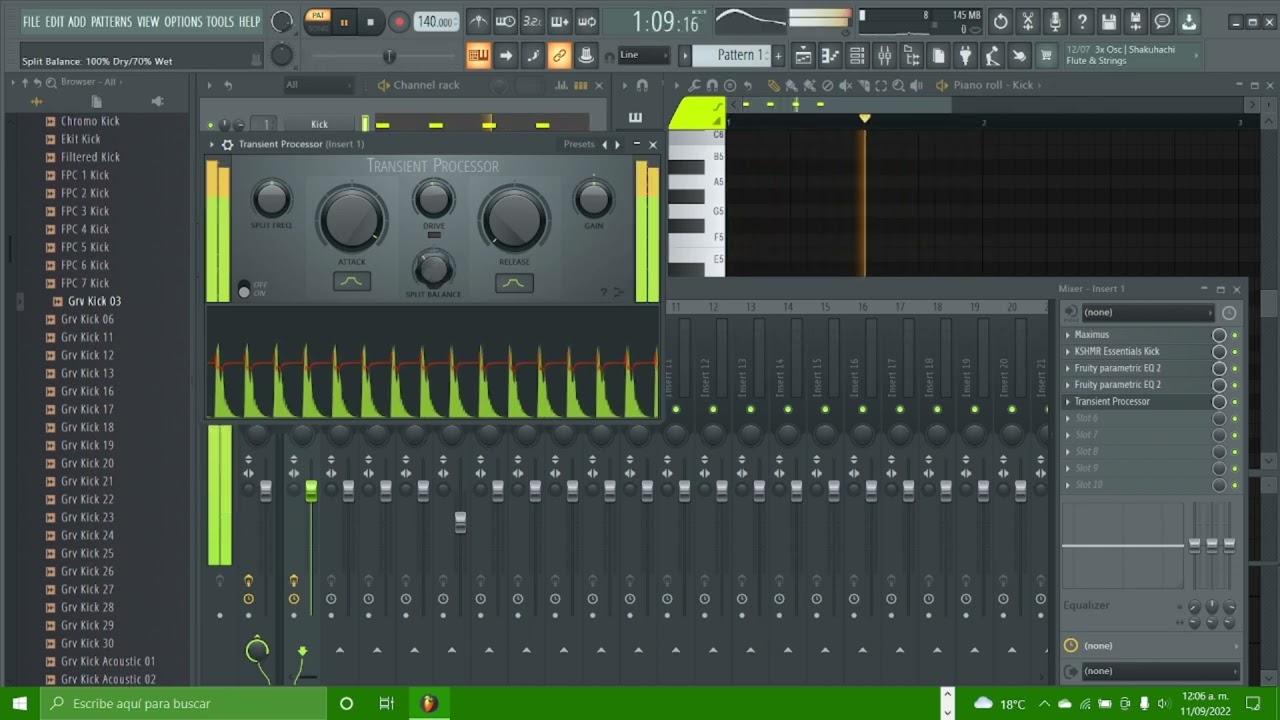1280x720 pixels.
Task: Select next preset arrow in Transient Processor
Action: click(617, 144)
